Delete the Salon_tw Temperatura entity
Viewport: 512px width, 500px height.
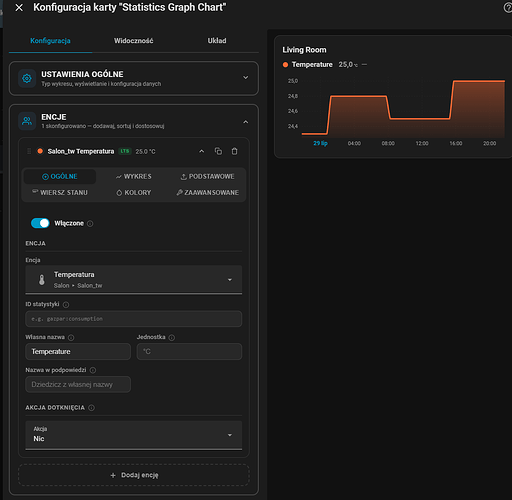[x=235, y=151]
